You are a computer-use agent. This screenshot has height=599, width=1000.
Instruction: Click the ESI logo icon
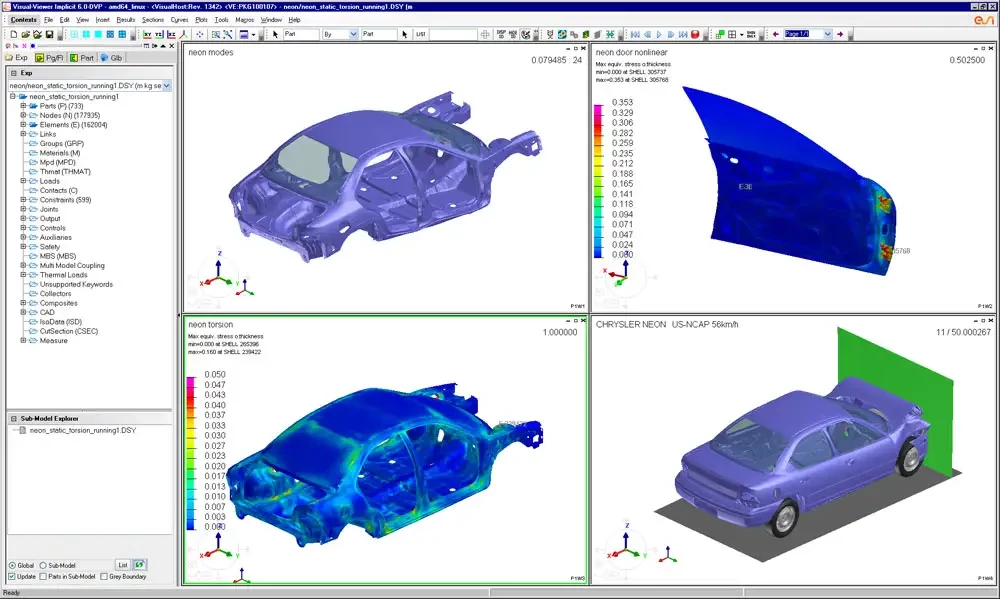tap(984, 20)
